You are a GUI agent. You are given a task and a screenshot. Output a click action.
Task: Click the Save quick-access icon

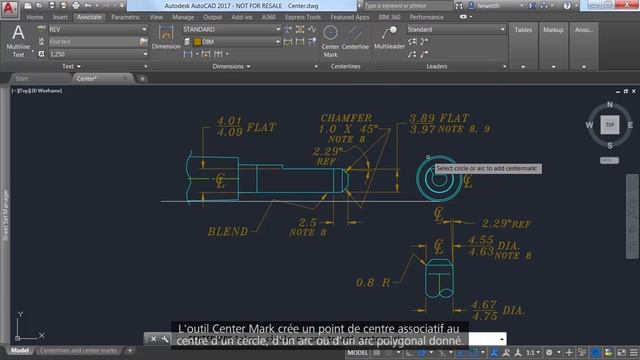[51, 6]
